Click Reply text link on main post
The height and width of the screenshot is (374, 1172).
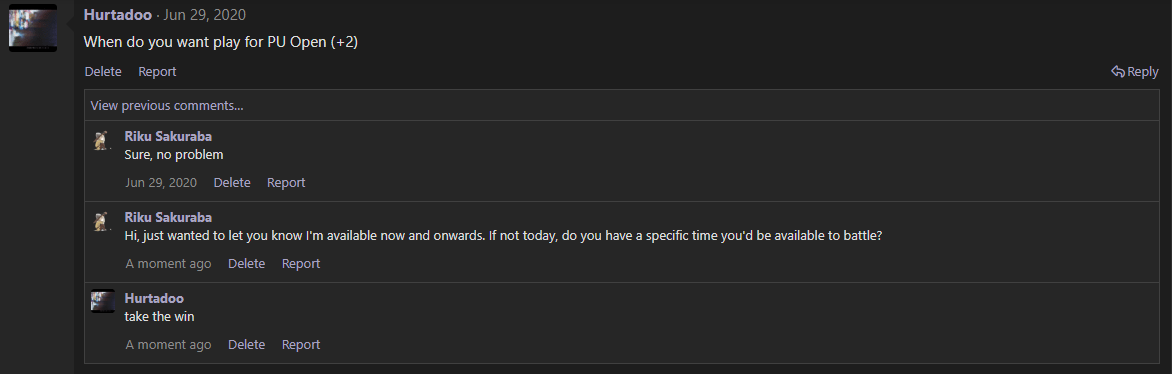point(1143,72)
